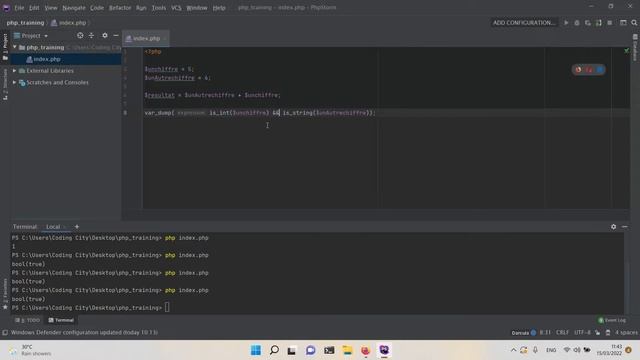640x360 pixels.
Task: Open the View menu
Action: coord(51,8)
